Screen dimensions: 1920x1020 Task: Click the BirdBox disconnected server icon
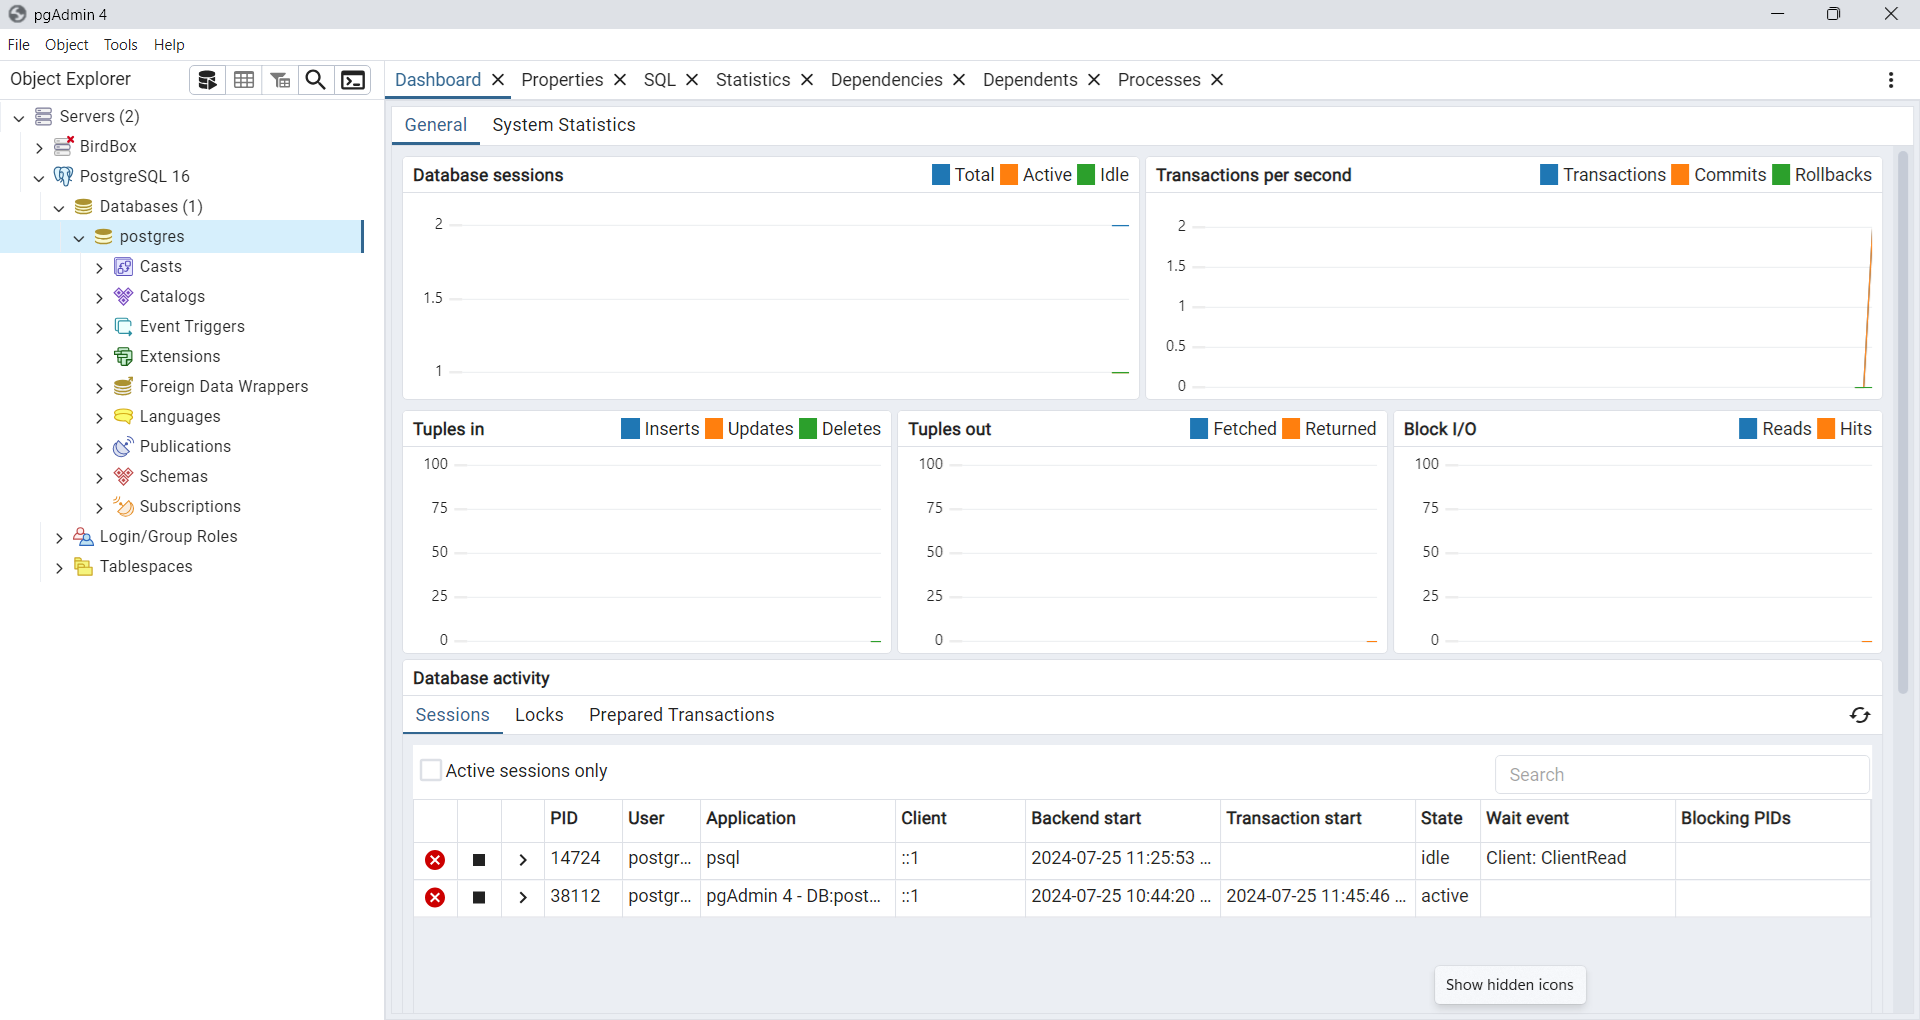tap(64, 146)
